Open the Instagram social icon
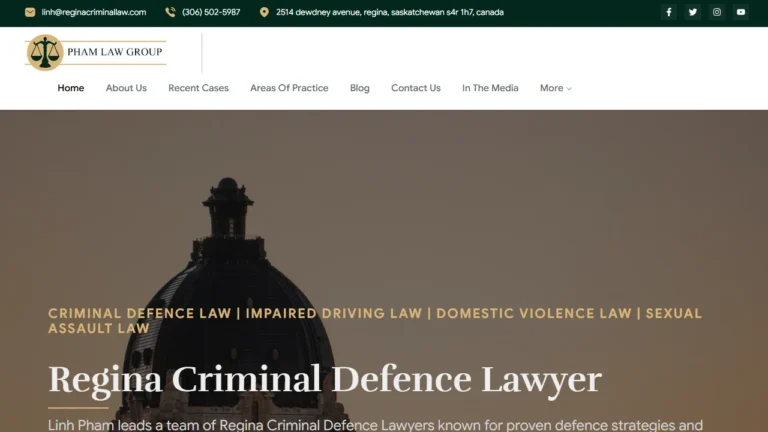768x432 pixels. click(717, 12)
